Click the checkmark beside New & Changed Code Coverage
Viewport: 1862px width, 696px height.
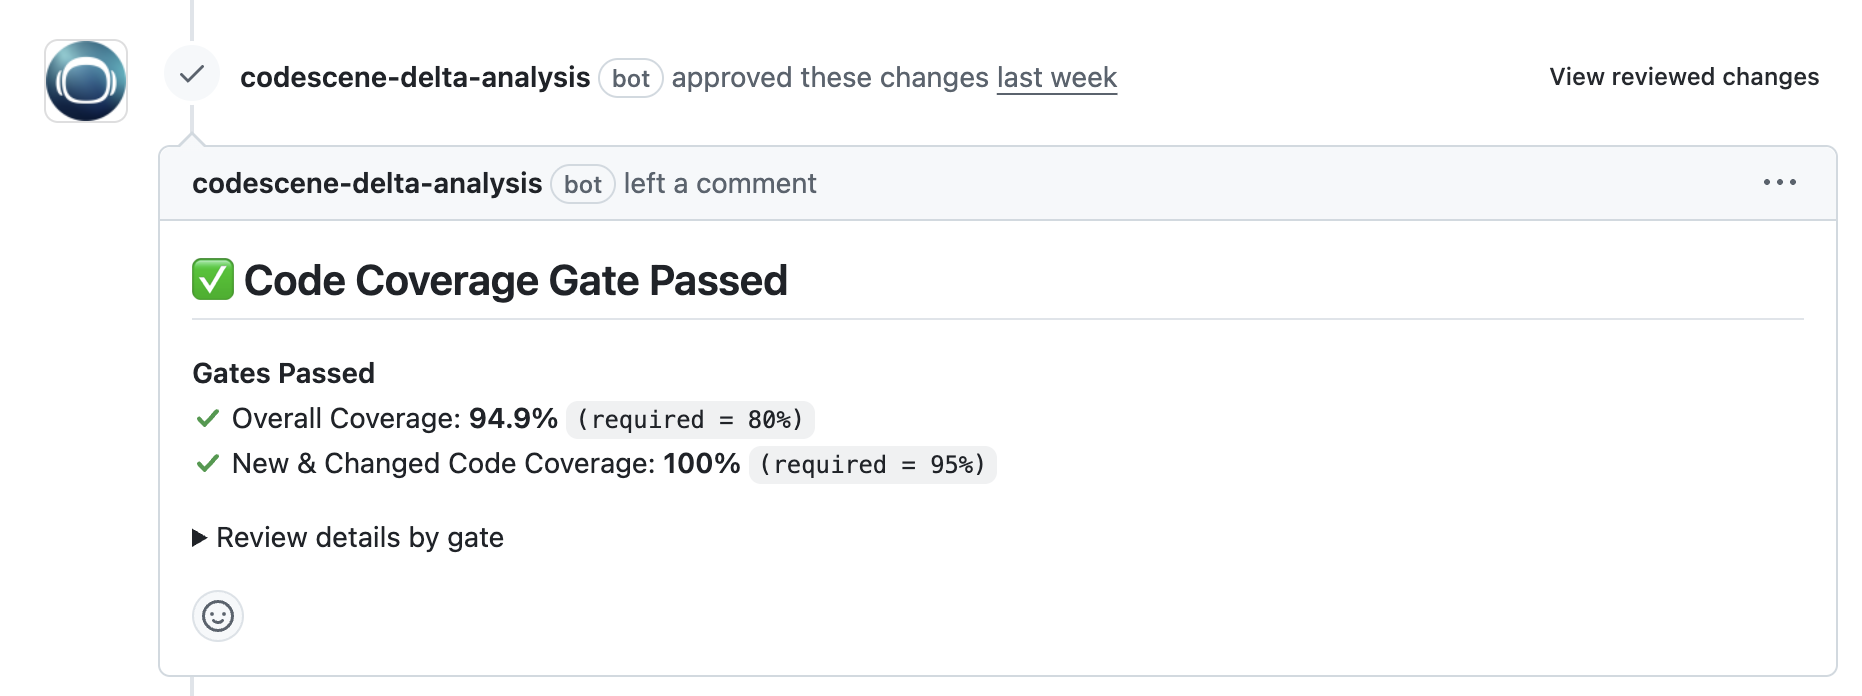point(206,463)
